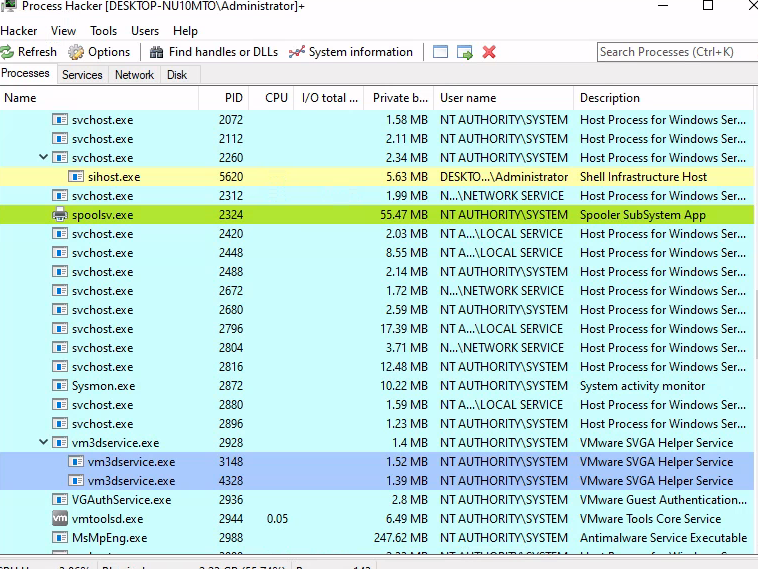Click the Refresh toolbar icon
This screenshot has height=569, width=758.
point(7,52)
